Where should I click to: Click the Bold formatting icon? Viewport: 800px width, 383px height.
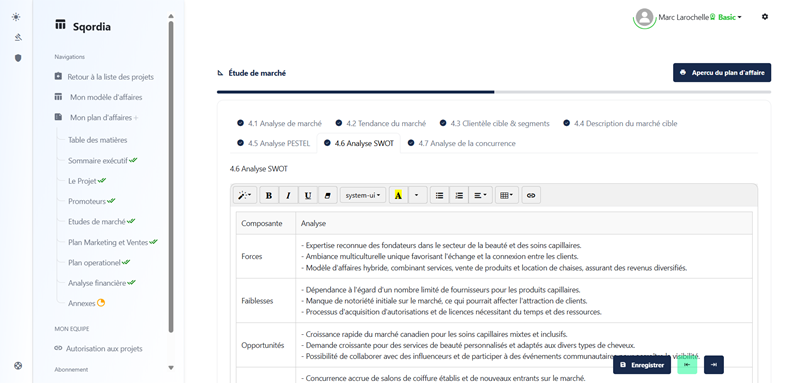click(x=269, y=195)
